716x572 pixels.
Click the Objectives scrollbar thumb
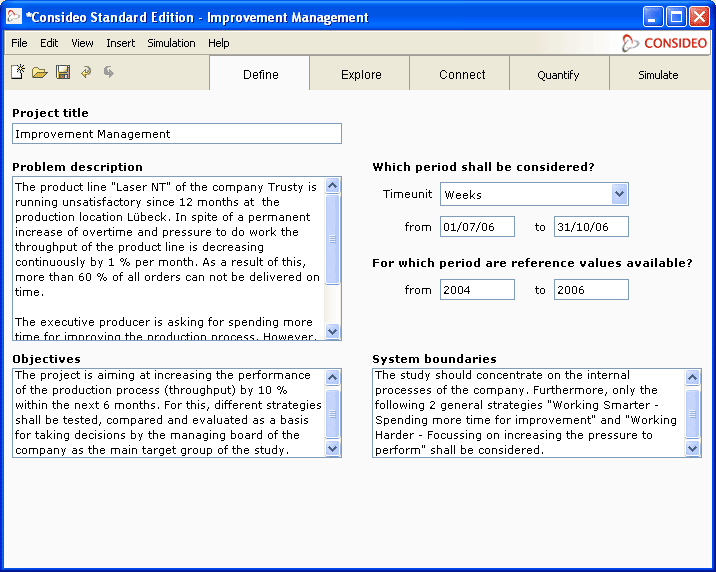point(332,413)
